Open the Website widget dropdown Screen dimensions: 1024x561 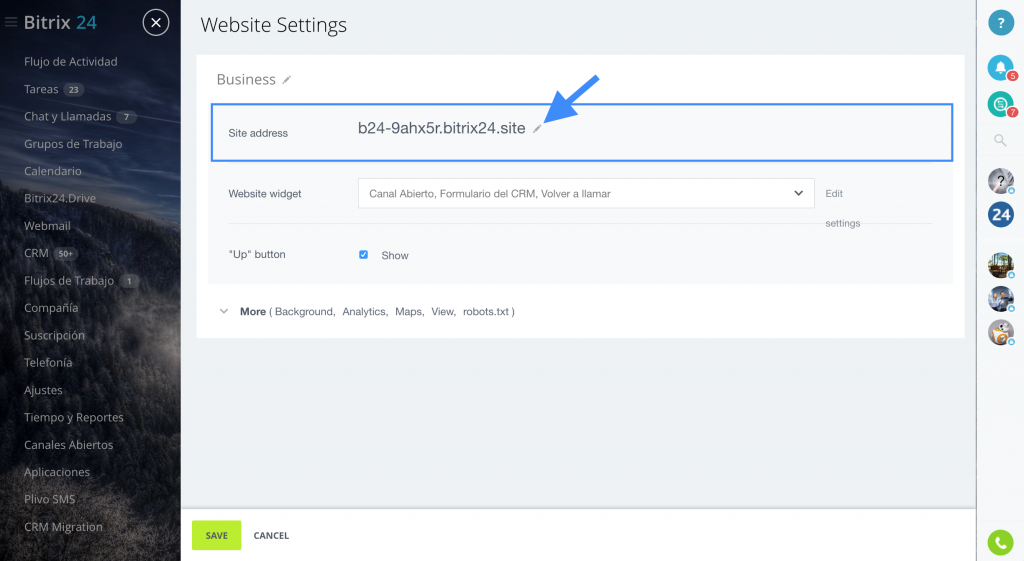click(x=586, y=193)
